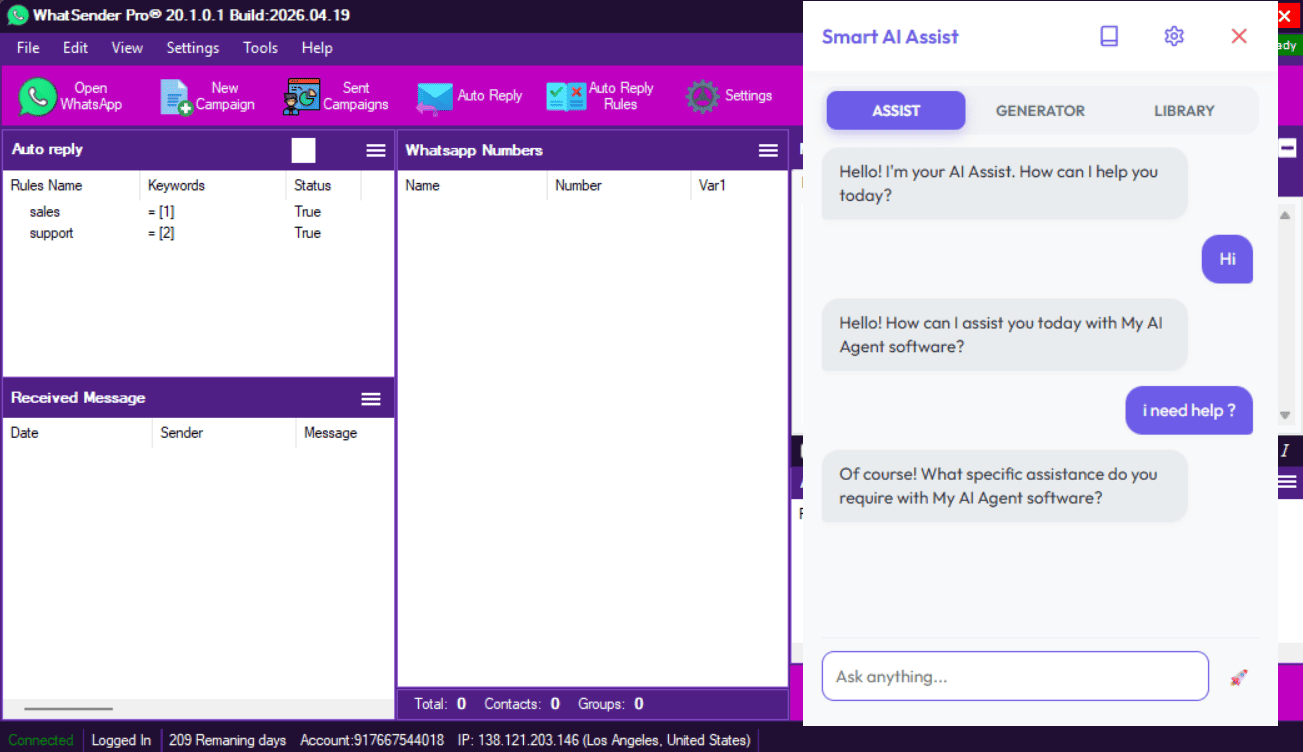Click the 209 Remaining days status

[227, 740]
